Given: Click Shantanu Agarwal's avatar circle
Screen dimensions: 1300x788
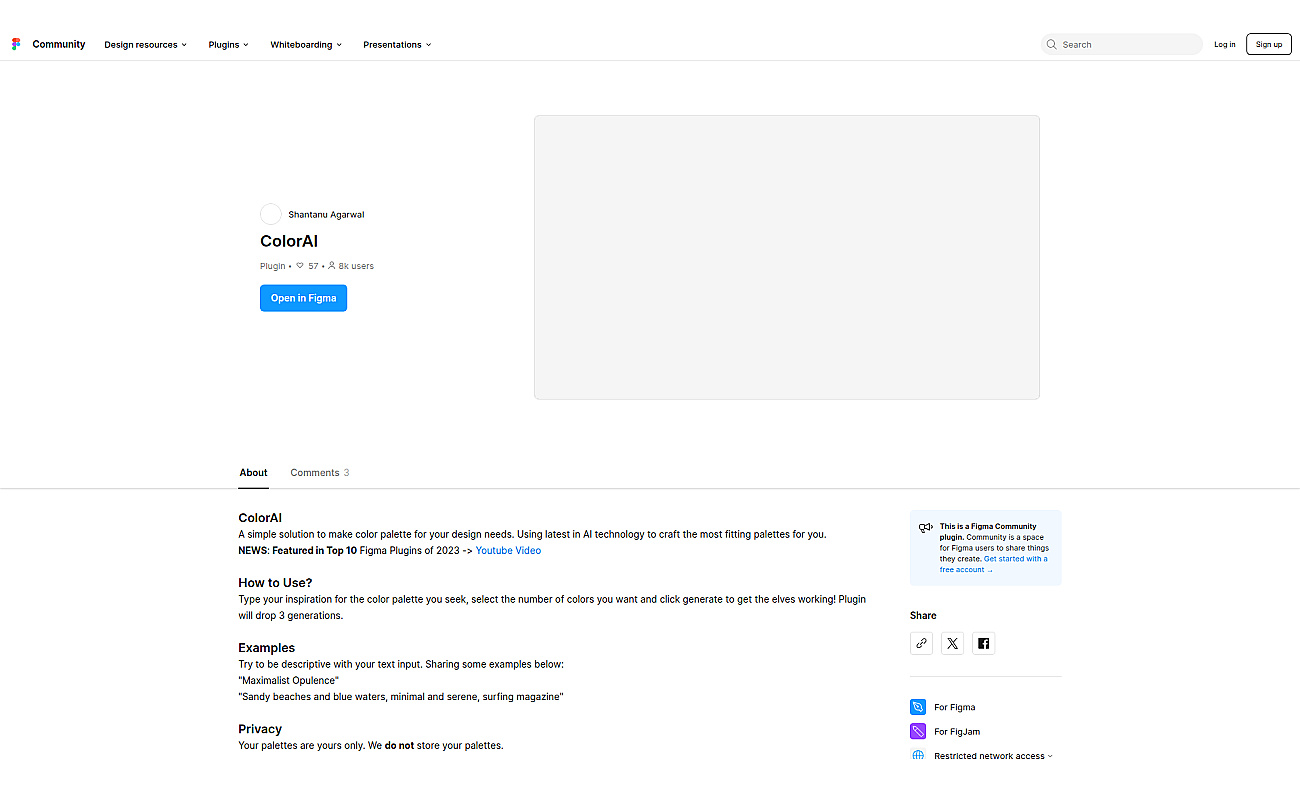Looking at the screenshot, I should [270, 214].
